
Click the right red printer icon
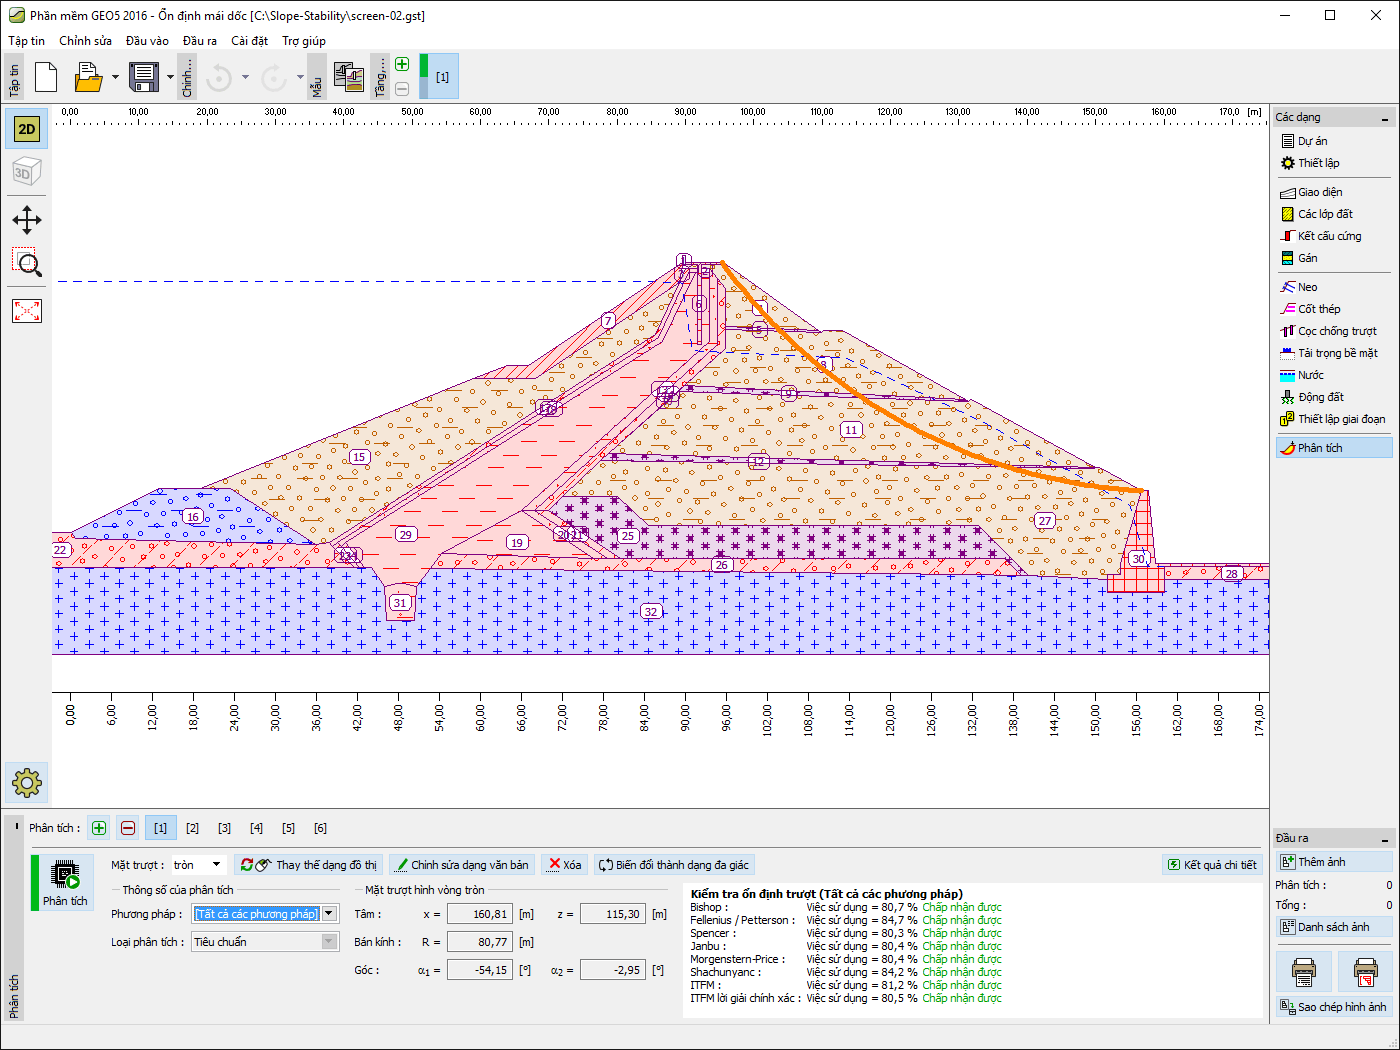coord(1365,971)
